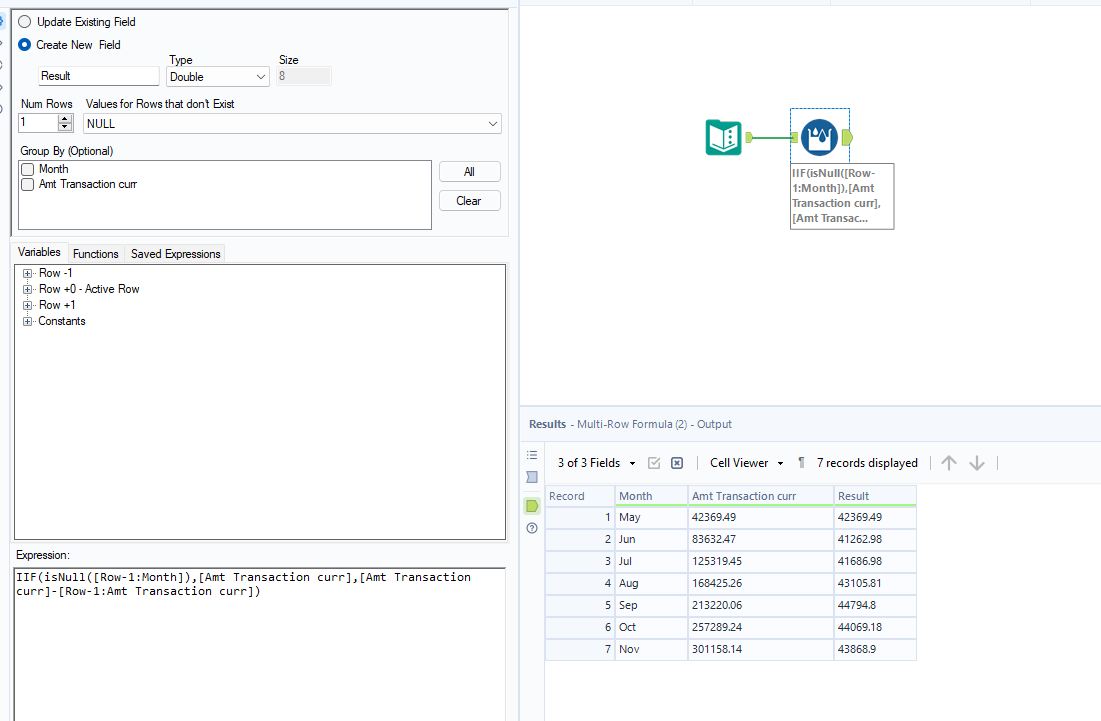Toggle whitespace display with the paragraph icon
Viewport: 1101px width, 721px height.
click(800, 462)
